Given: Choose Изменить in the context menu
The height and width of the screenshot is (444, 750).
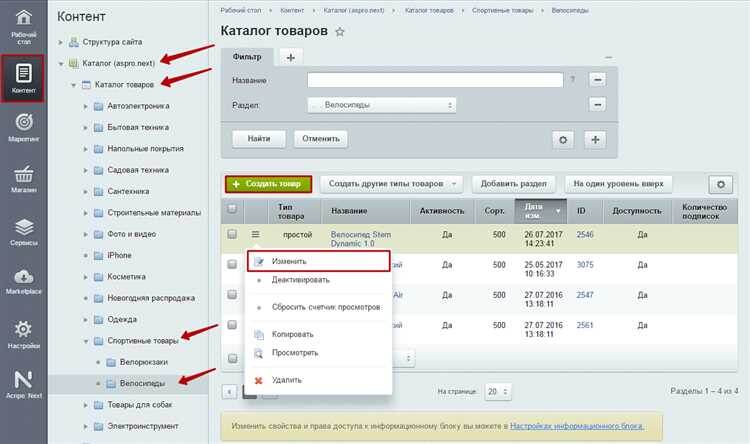Looking at the screenshot, I should coord(319,261).
